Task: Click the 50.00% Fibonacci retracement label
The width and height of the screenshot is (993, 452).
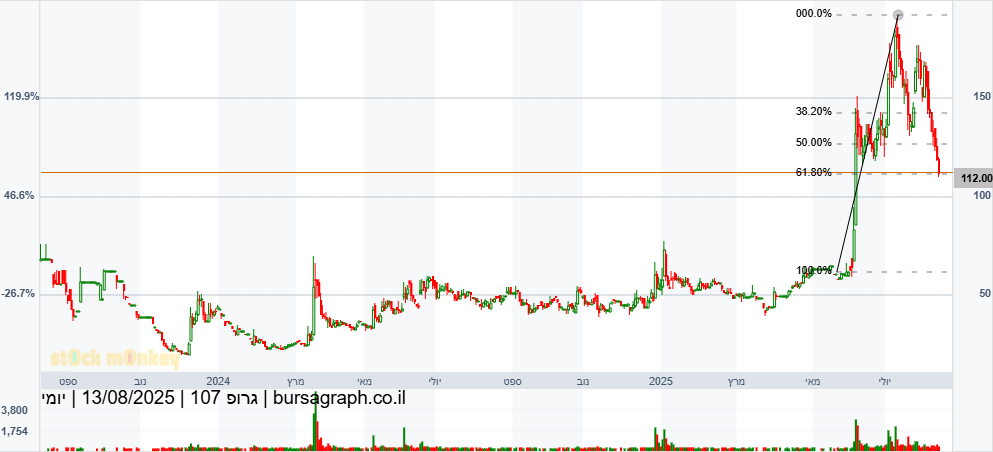Action: [x=814, y=143]
